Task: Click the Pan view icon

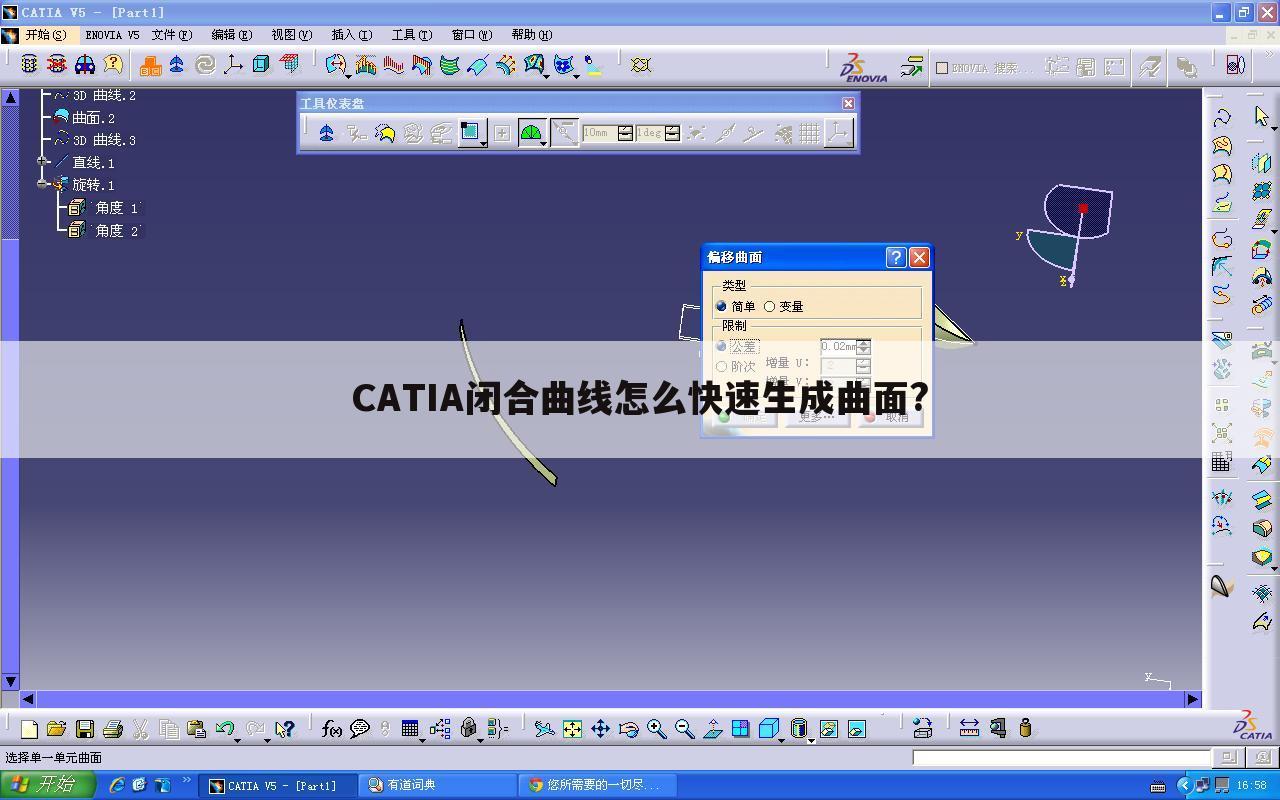Action: 600,729
